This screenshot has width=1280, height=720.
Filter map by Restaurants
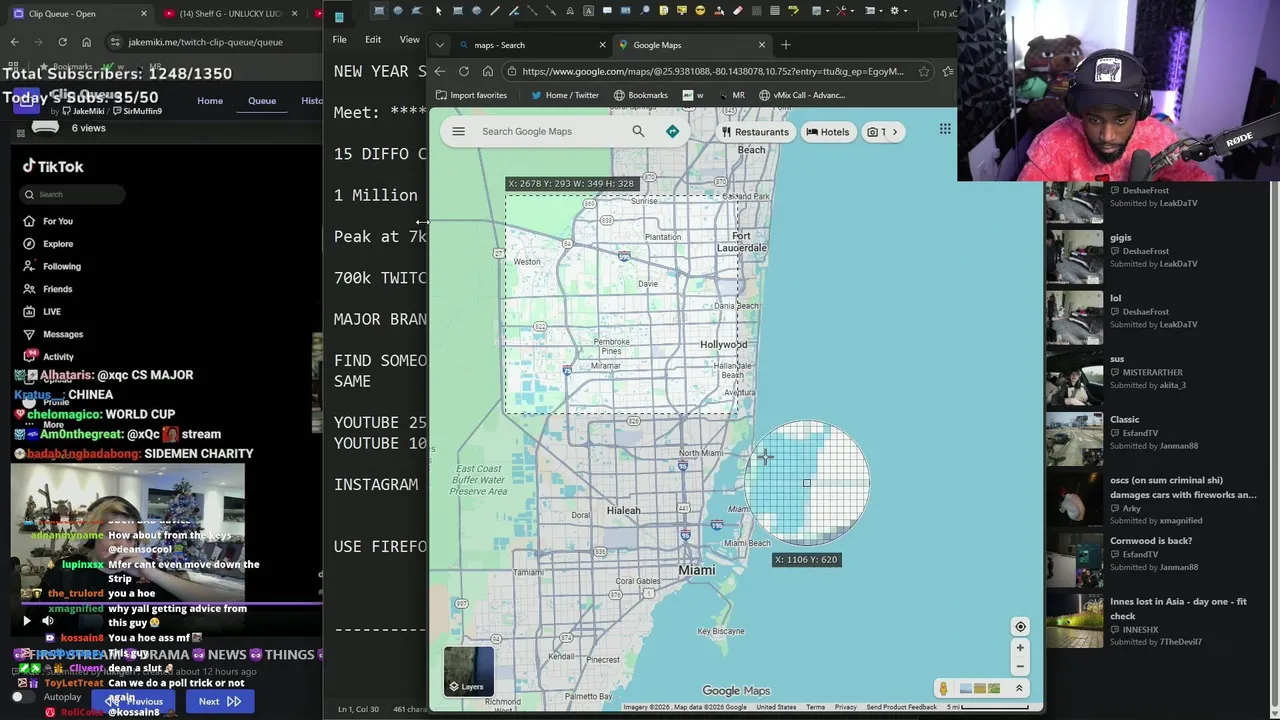(x=755, y=132)
